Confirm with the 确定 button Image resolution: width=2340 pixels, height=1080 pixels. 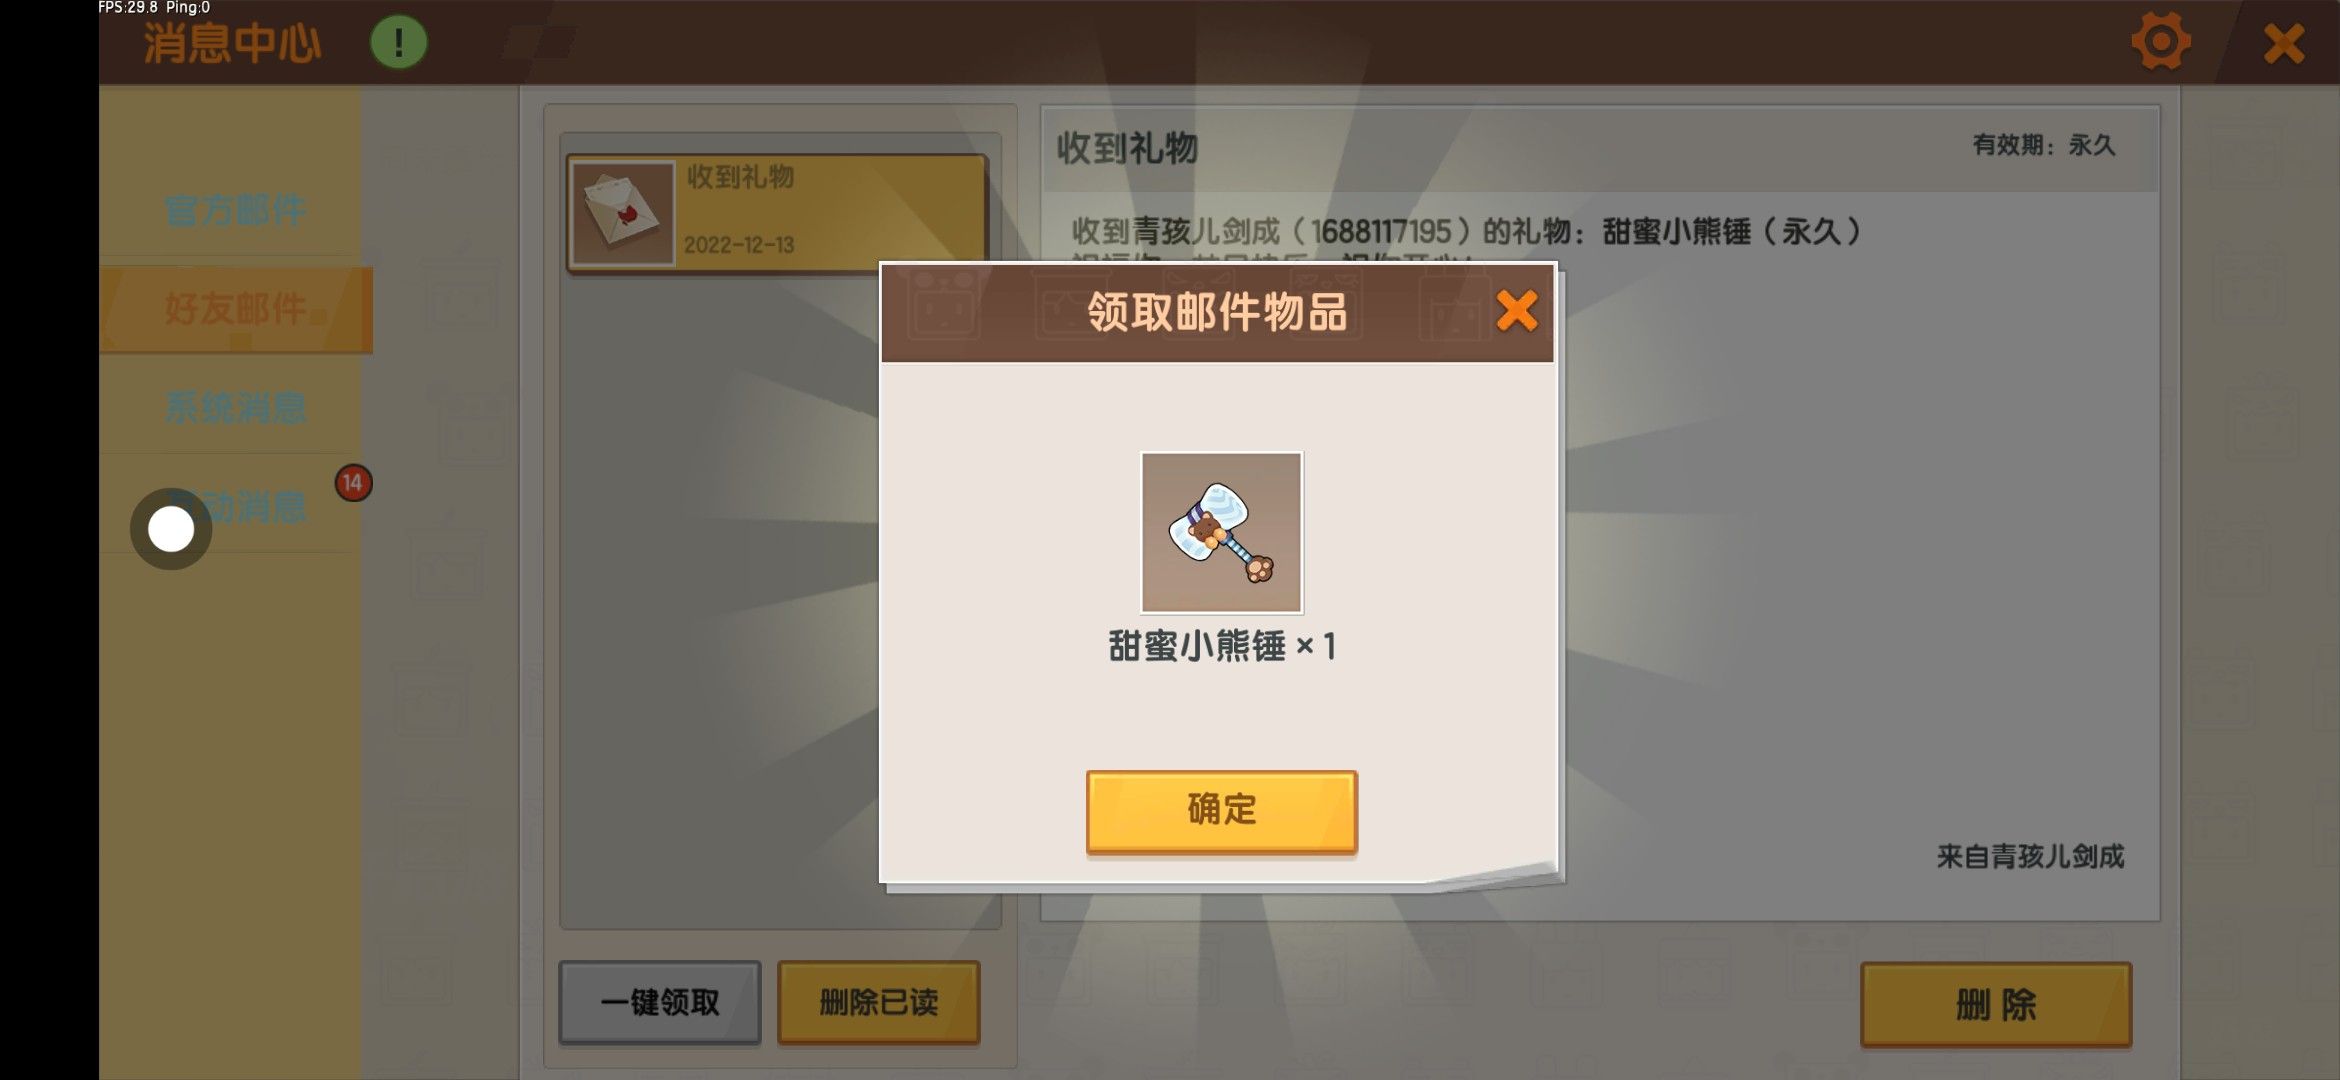(x=1222, y=810)
